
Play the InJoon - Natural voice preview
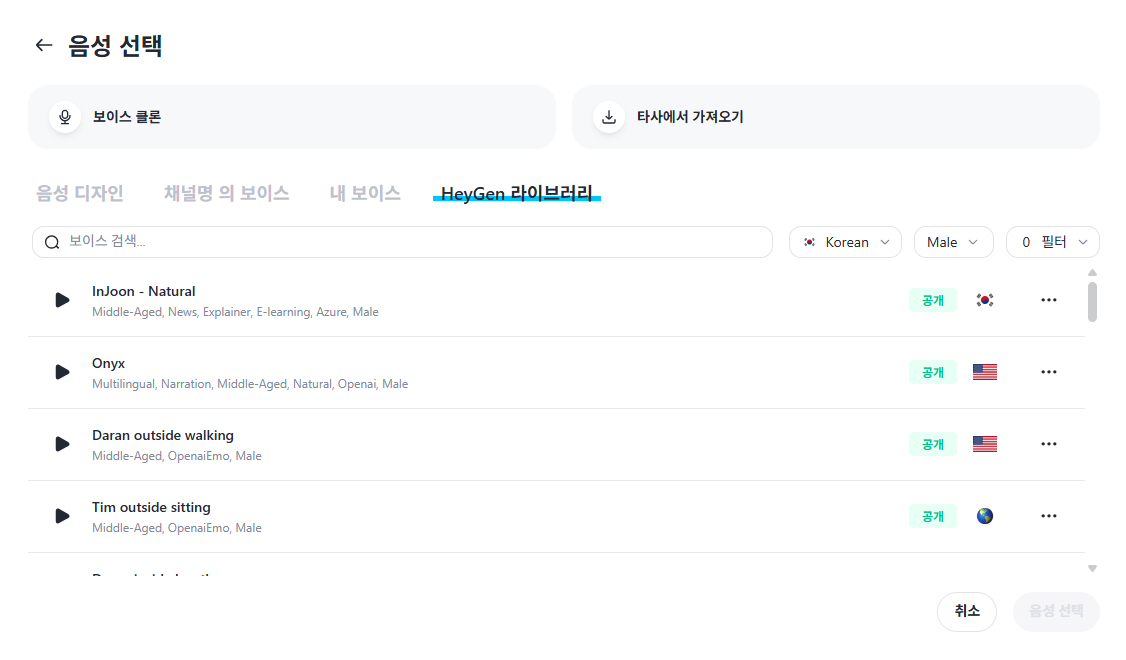62,300
